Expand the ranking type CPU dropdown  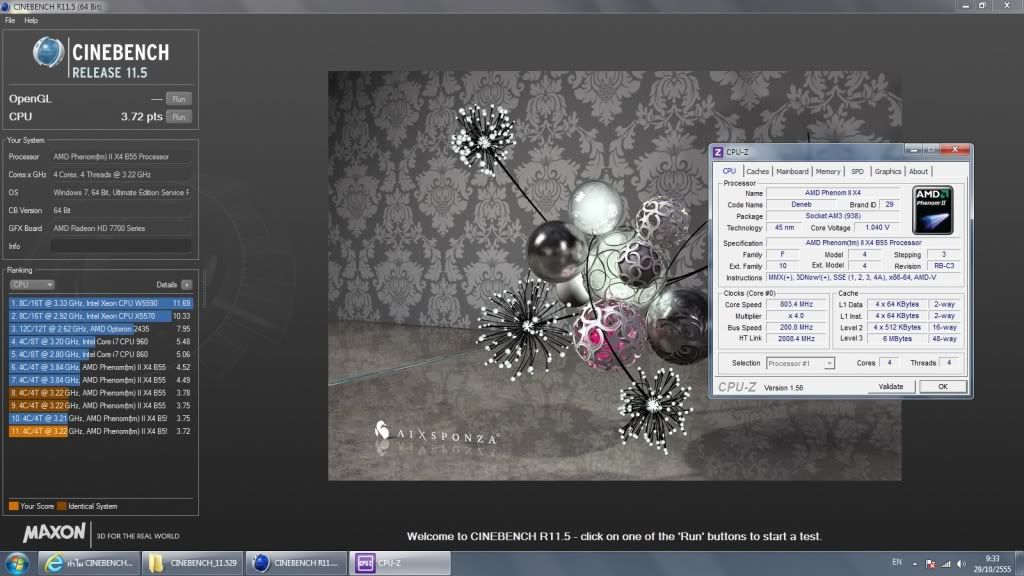click(32, 284)
